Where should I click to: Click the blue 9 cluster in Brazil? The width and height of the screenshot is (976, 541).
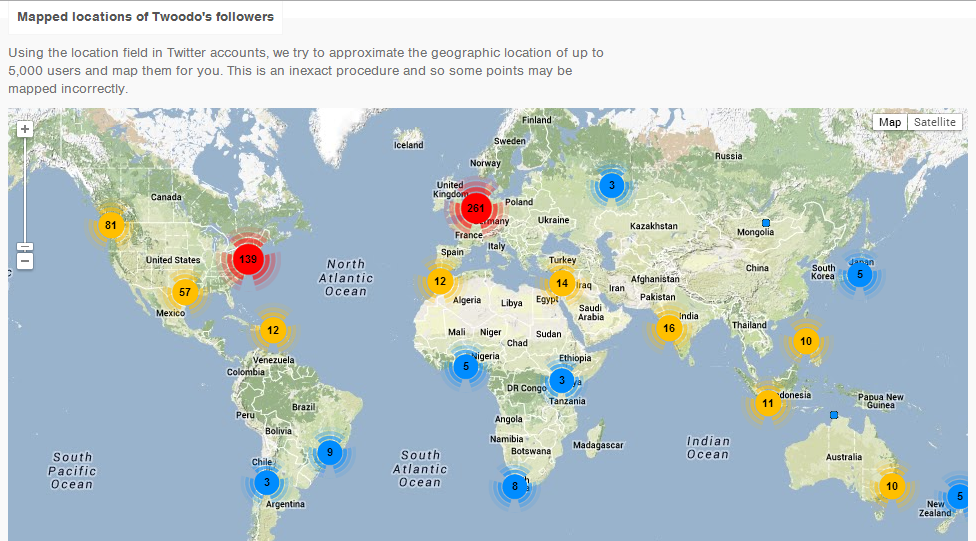[329, 452]
